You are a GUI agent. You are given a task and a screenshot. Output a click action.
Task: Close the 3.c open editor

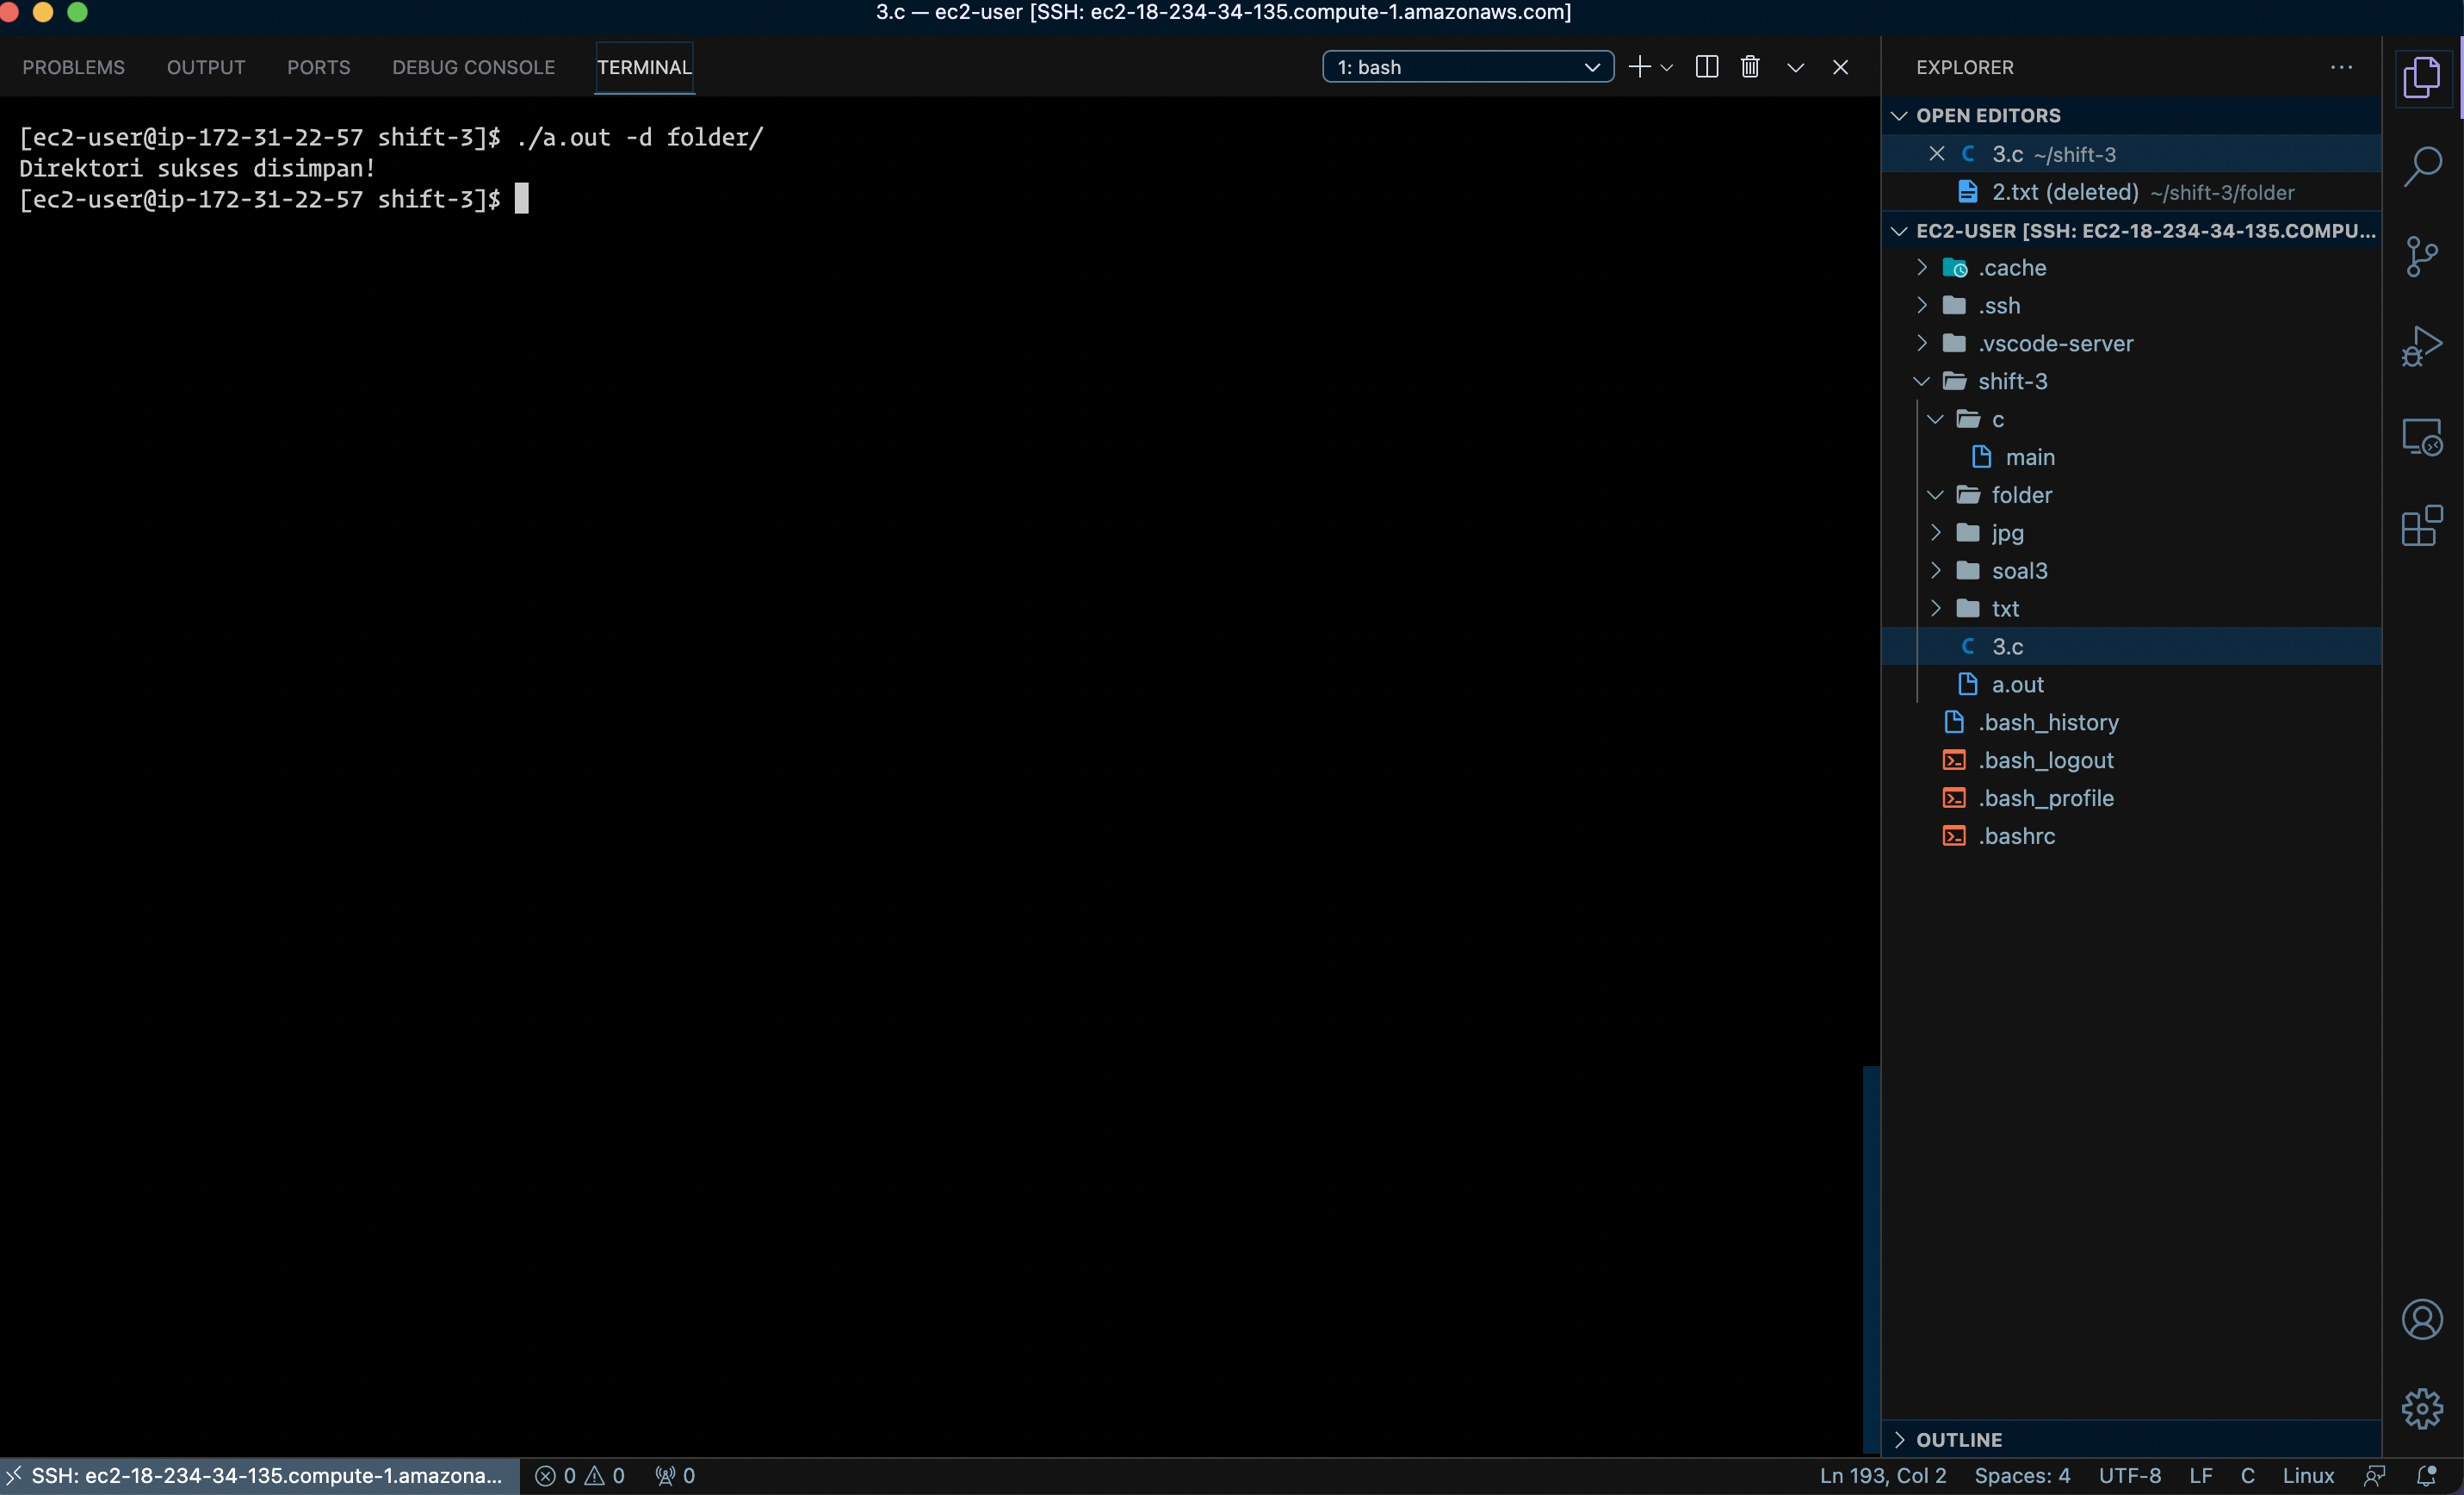(1936, 154)
